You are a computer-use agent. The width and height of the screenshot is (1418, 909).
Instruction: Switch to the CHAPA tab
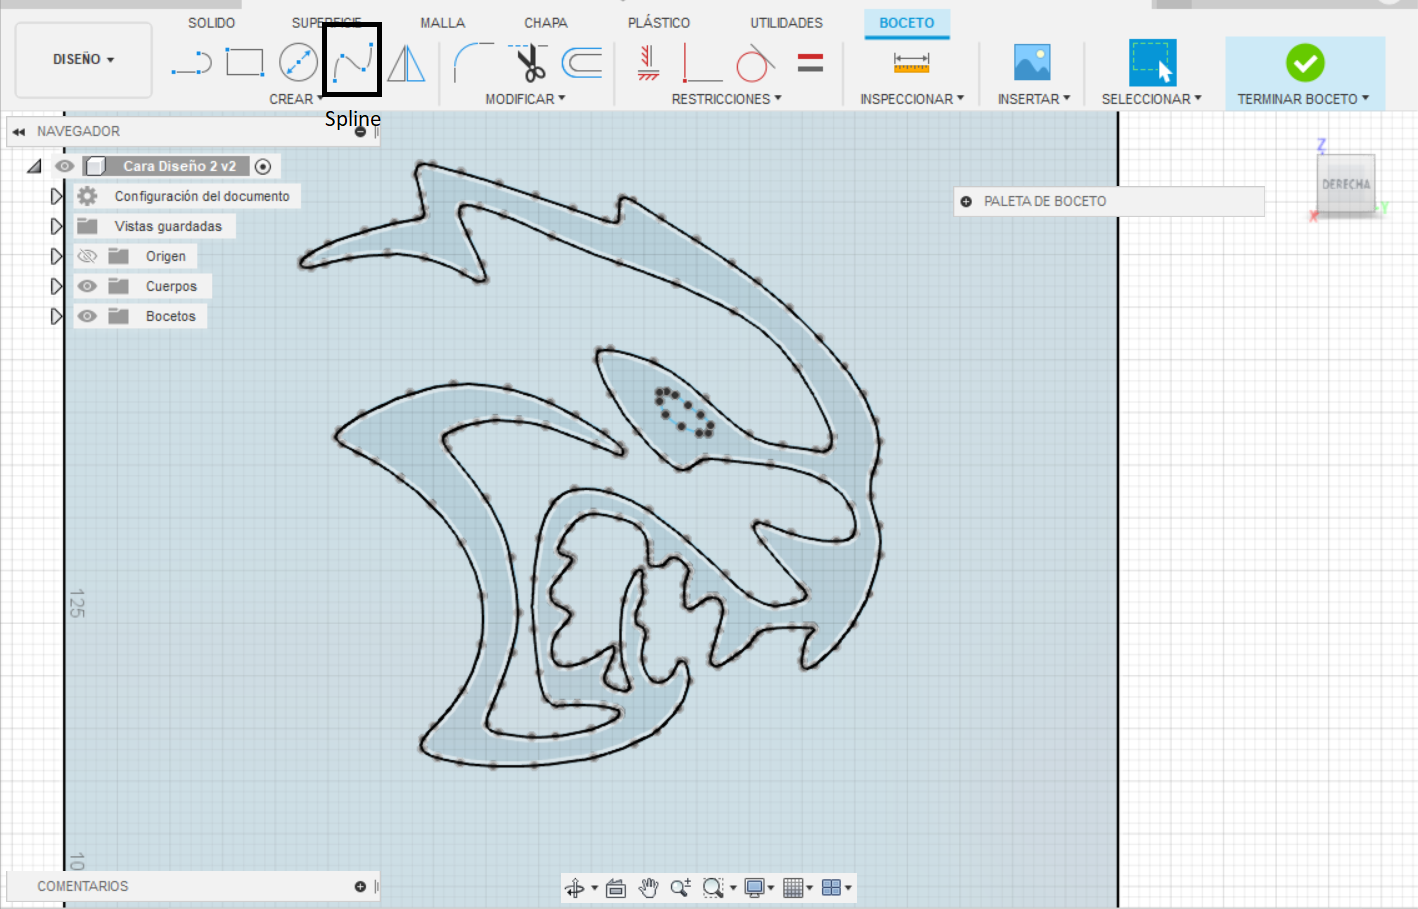click(x=546, y=23)
